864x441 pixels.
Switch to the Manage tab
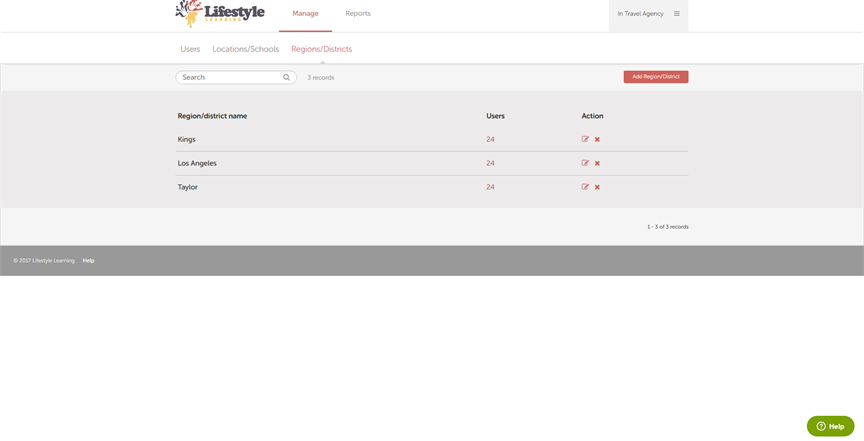(x=305, y=14)
